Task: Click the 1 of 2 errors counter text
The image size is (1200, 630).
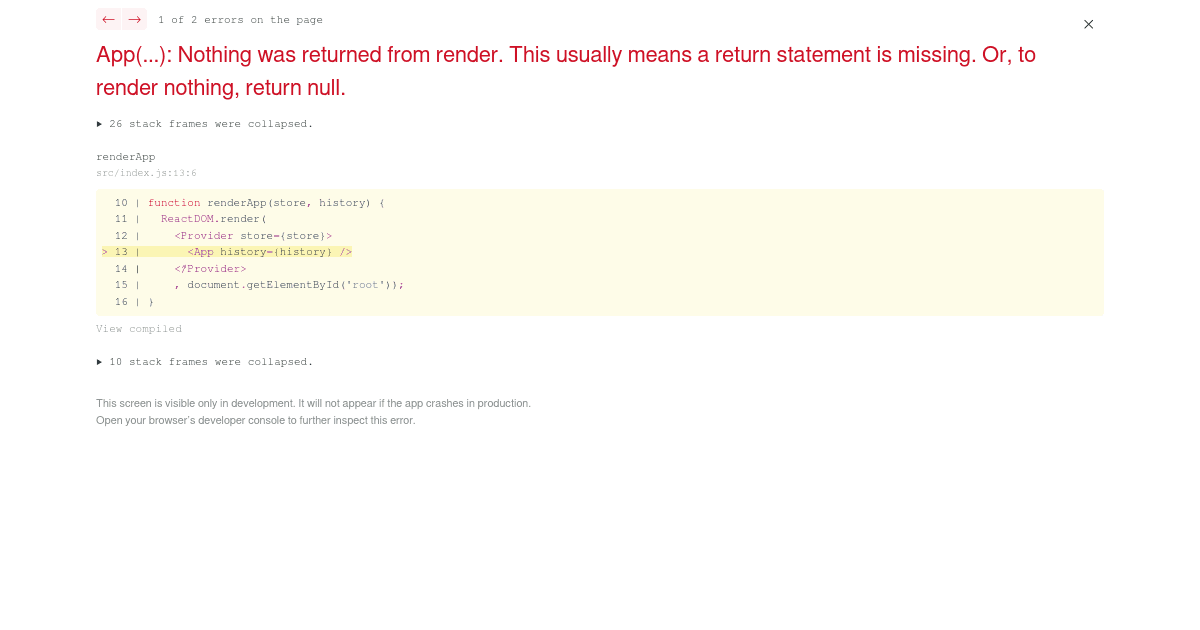Action: [240, 19]
